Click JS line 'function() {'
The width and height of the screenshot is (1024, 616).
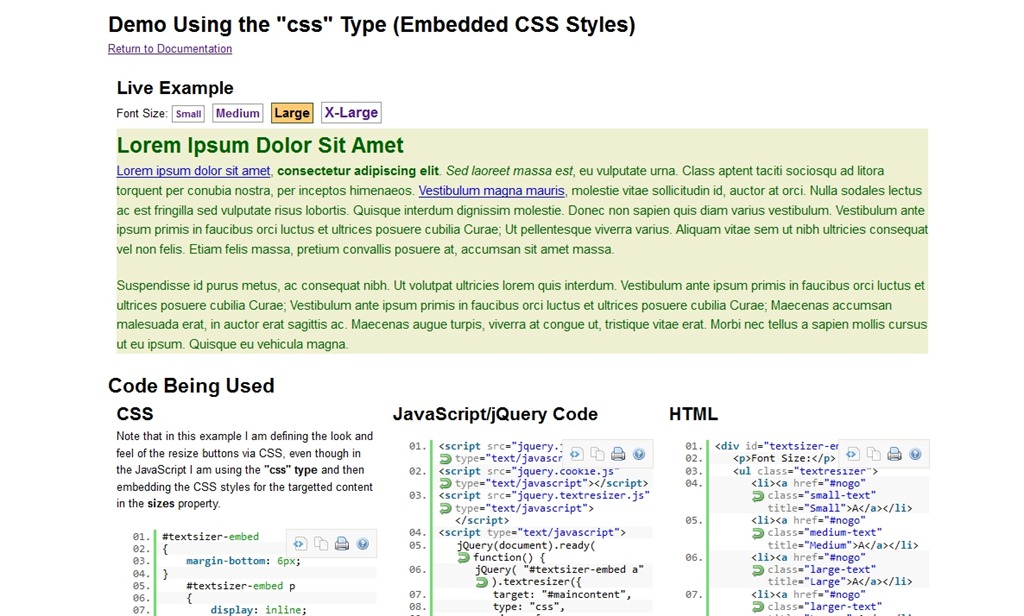(x=509, y=557)
